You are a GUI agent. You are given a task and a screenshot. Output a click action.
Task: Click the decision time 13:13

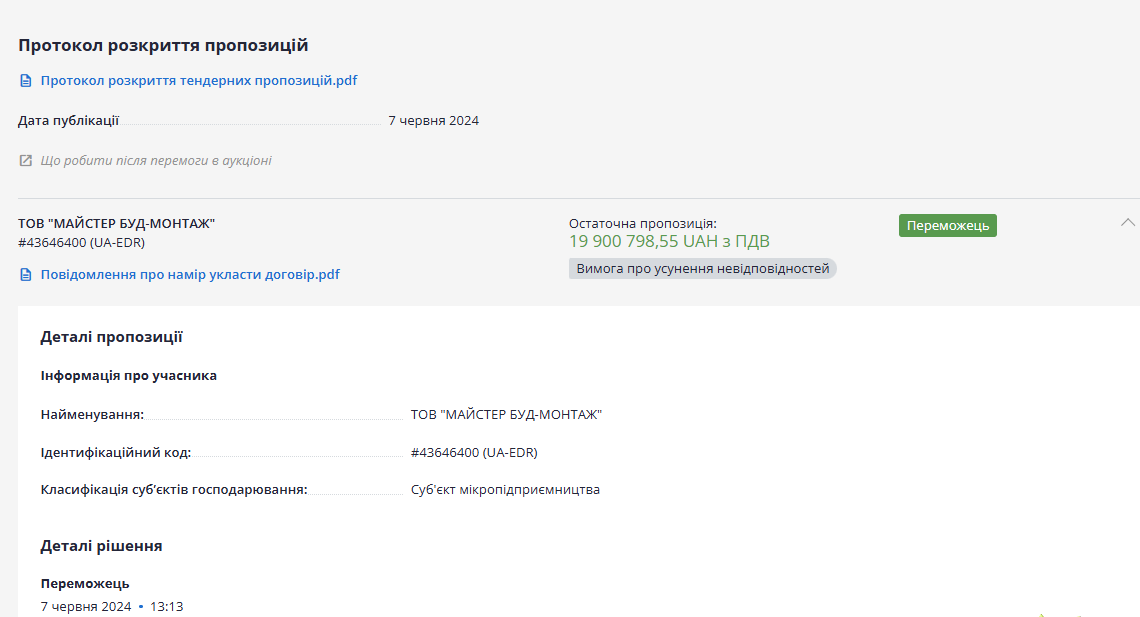tap(167, 606)
